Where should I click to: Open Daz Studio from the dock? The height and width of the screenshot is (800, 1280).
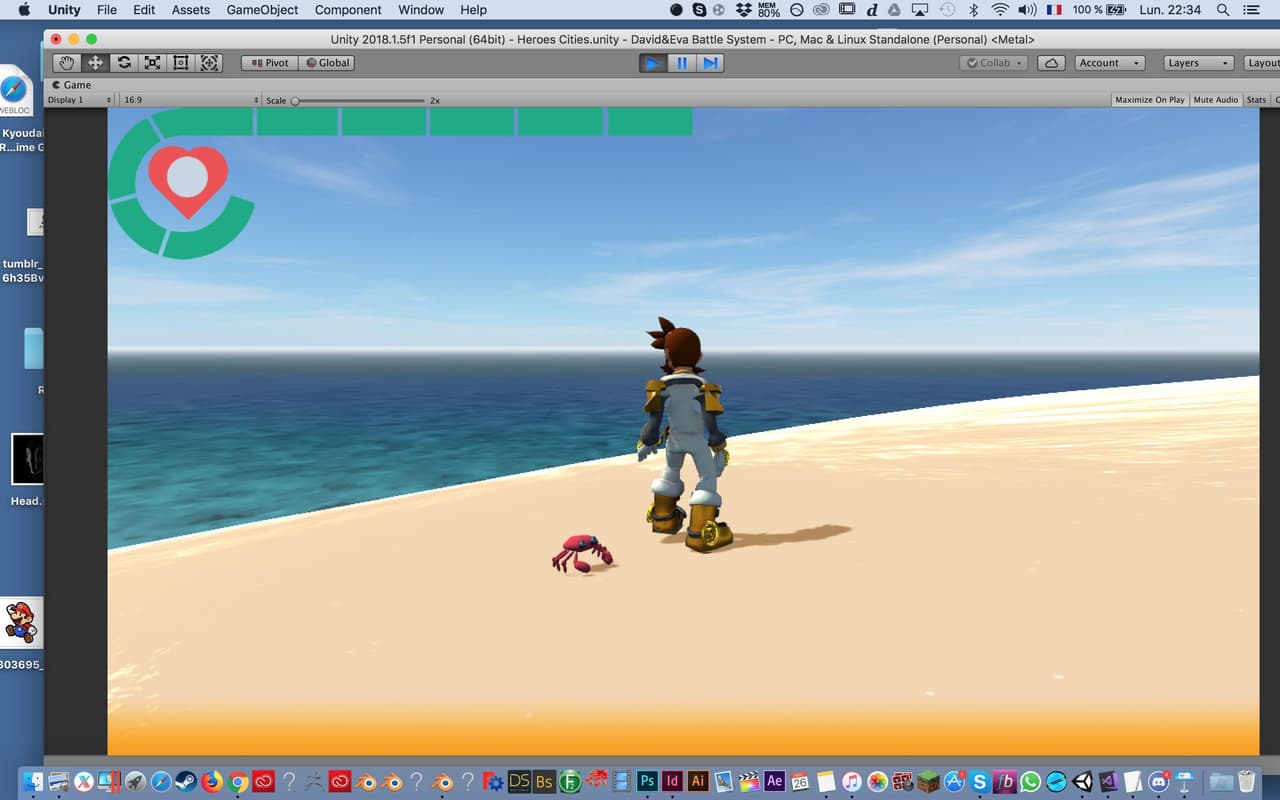[x=519, y=781]
